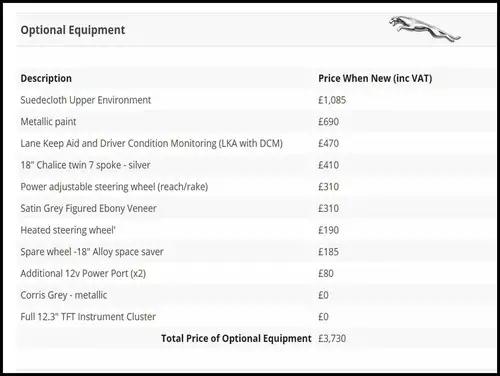Click the Satin Grey Figured Ebony Veneer entry
The height and width of the screenshot is (376, 500).
(88, 209)
